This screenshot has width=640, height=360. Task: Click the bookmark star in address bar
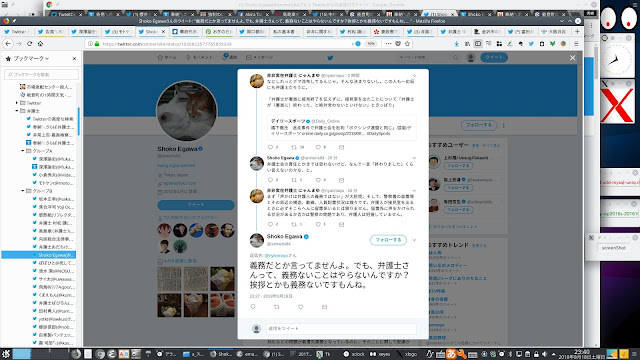click(x=407, y=44)
